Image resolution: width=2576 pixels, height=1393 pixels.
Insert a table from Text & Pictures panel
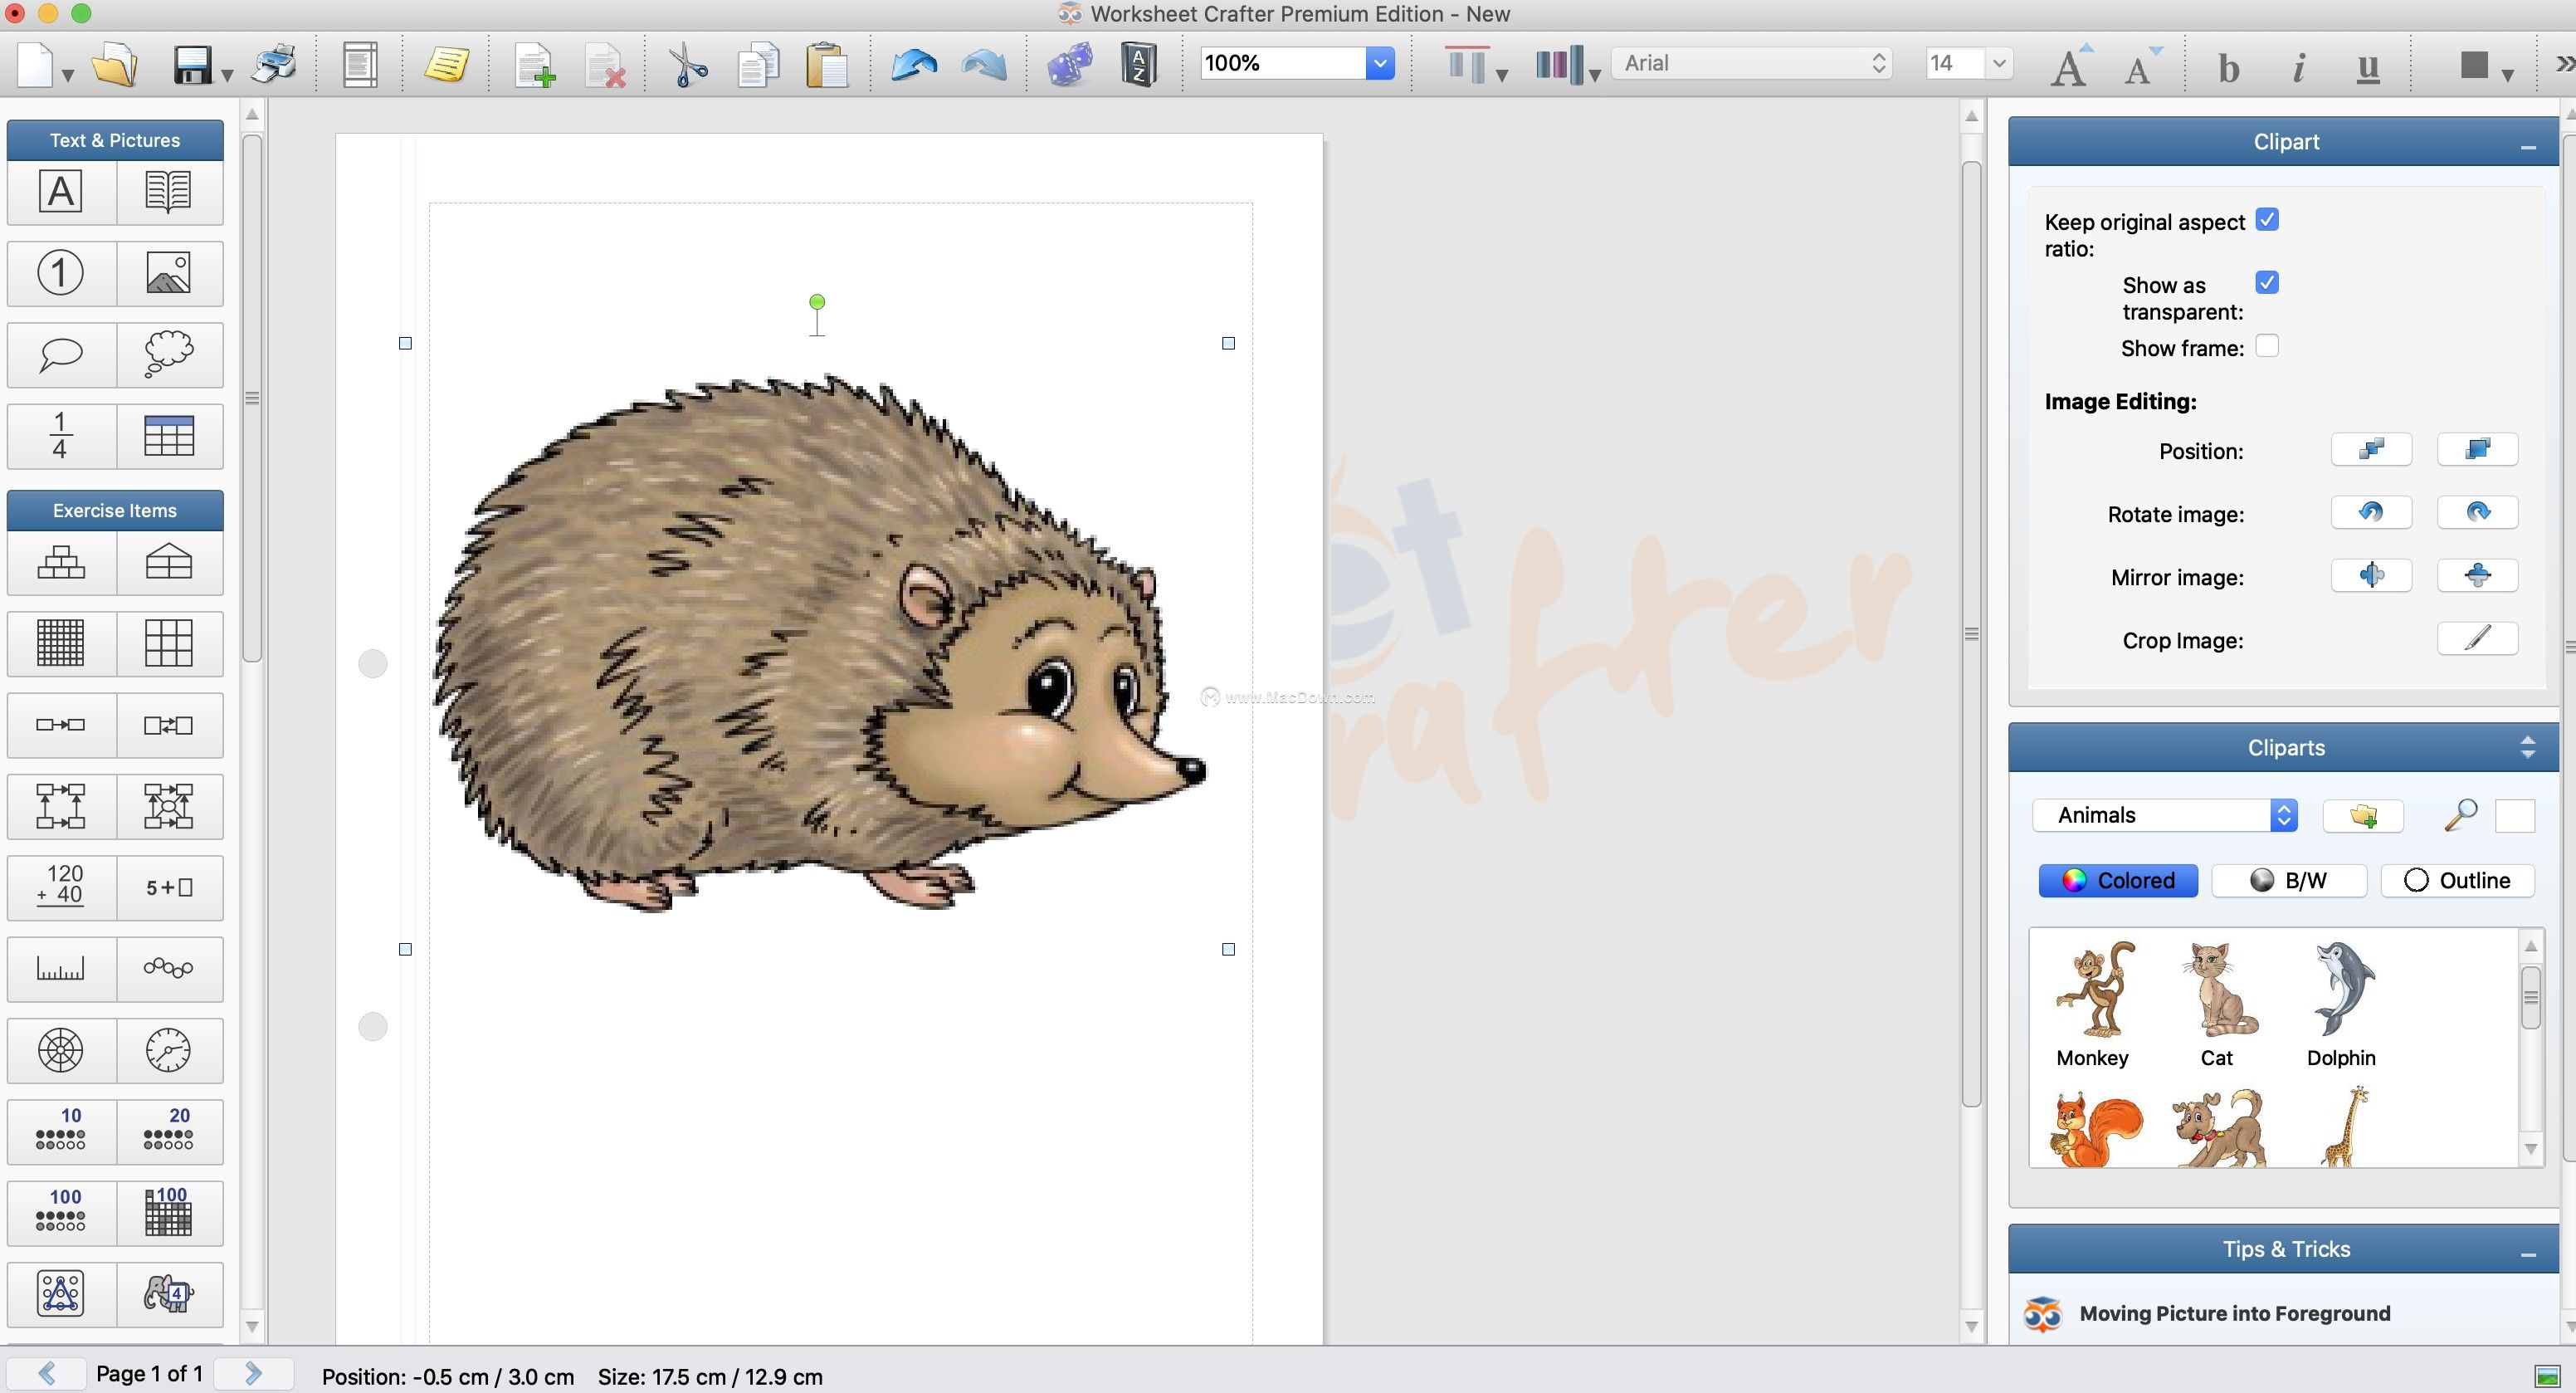(169, 436)
